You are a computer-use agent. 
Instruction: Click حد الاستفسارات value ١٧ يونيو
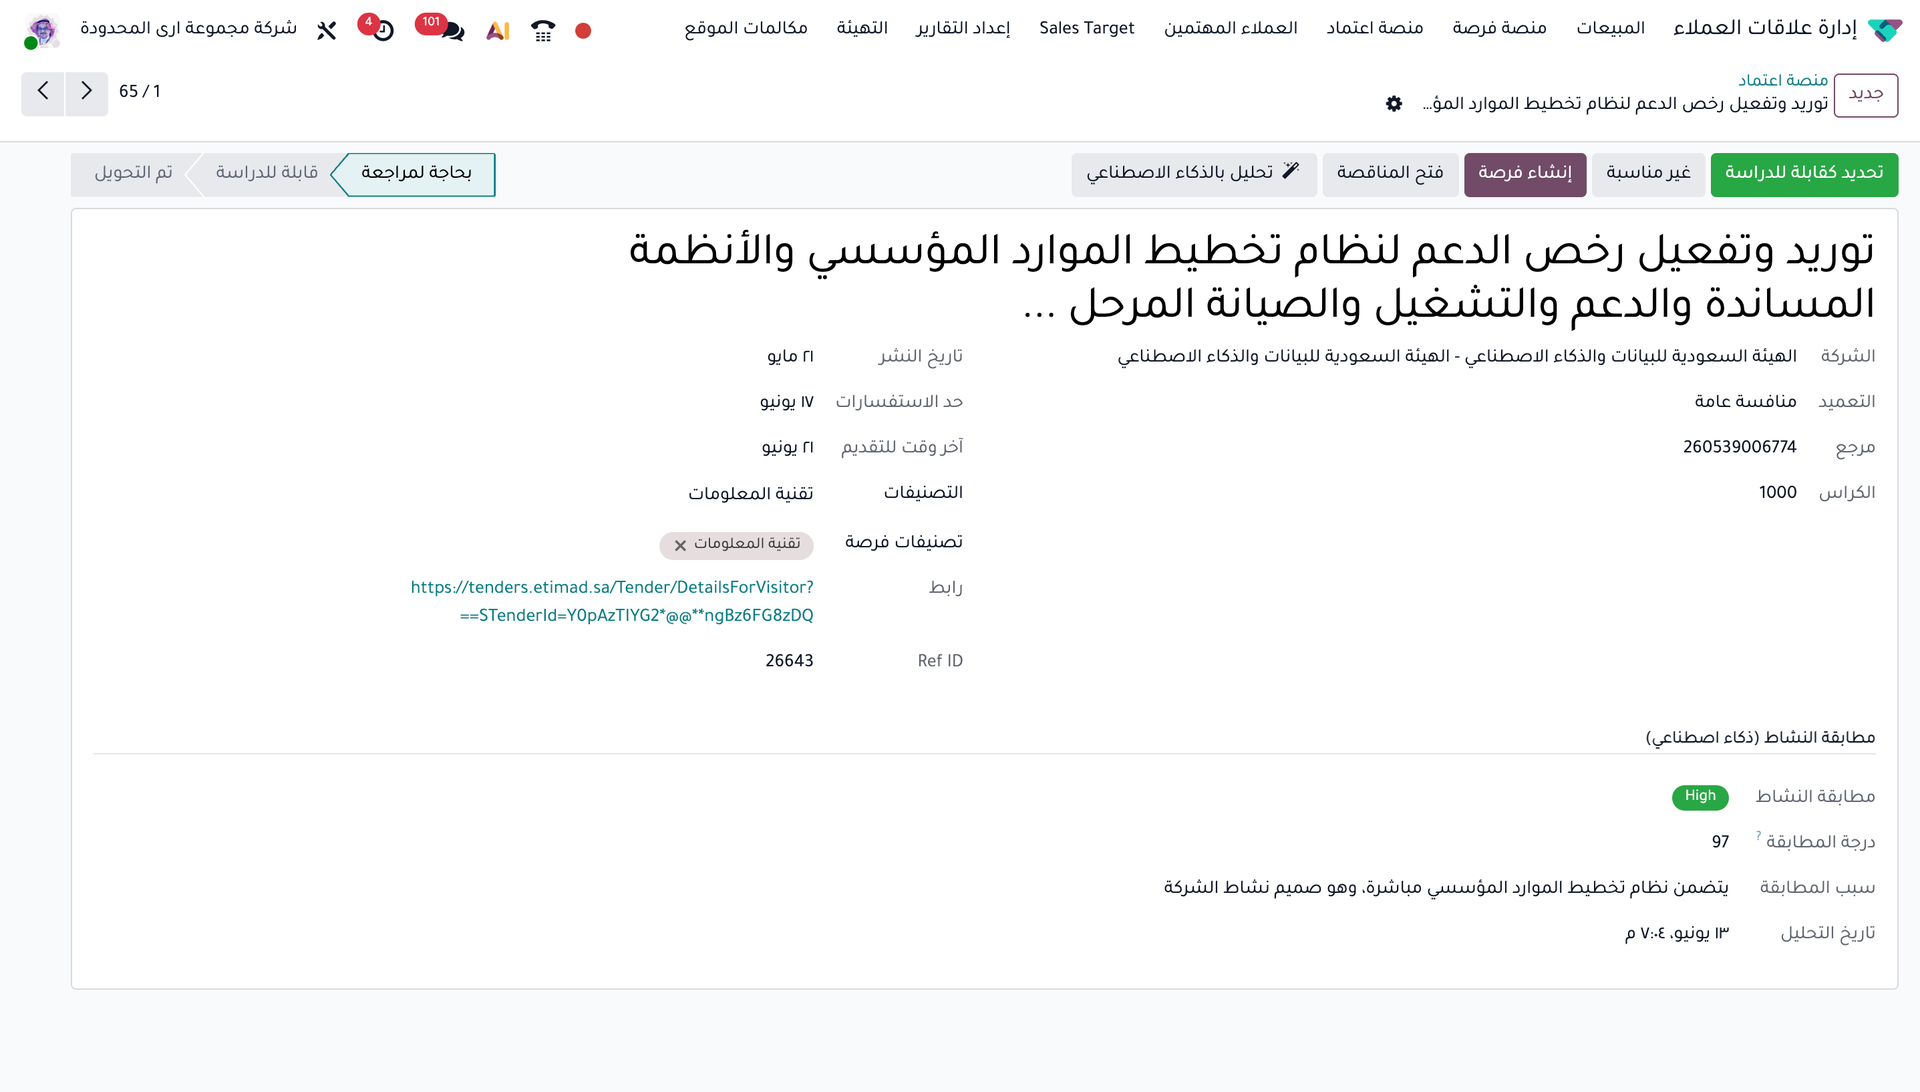click(x=786, y=402)
